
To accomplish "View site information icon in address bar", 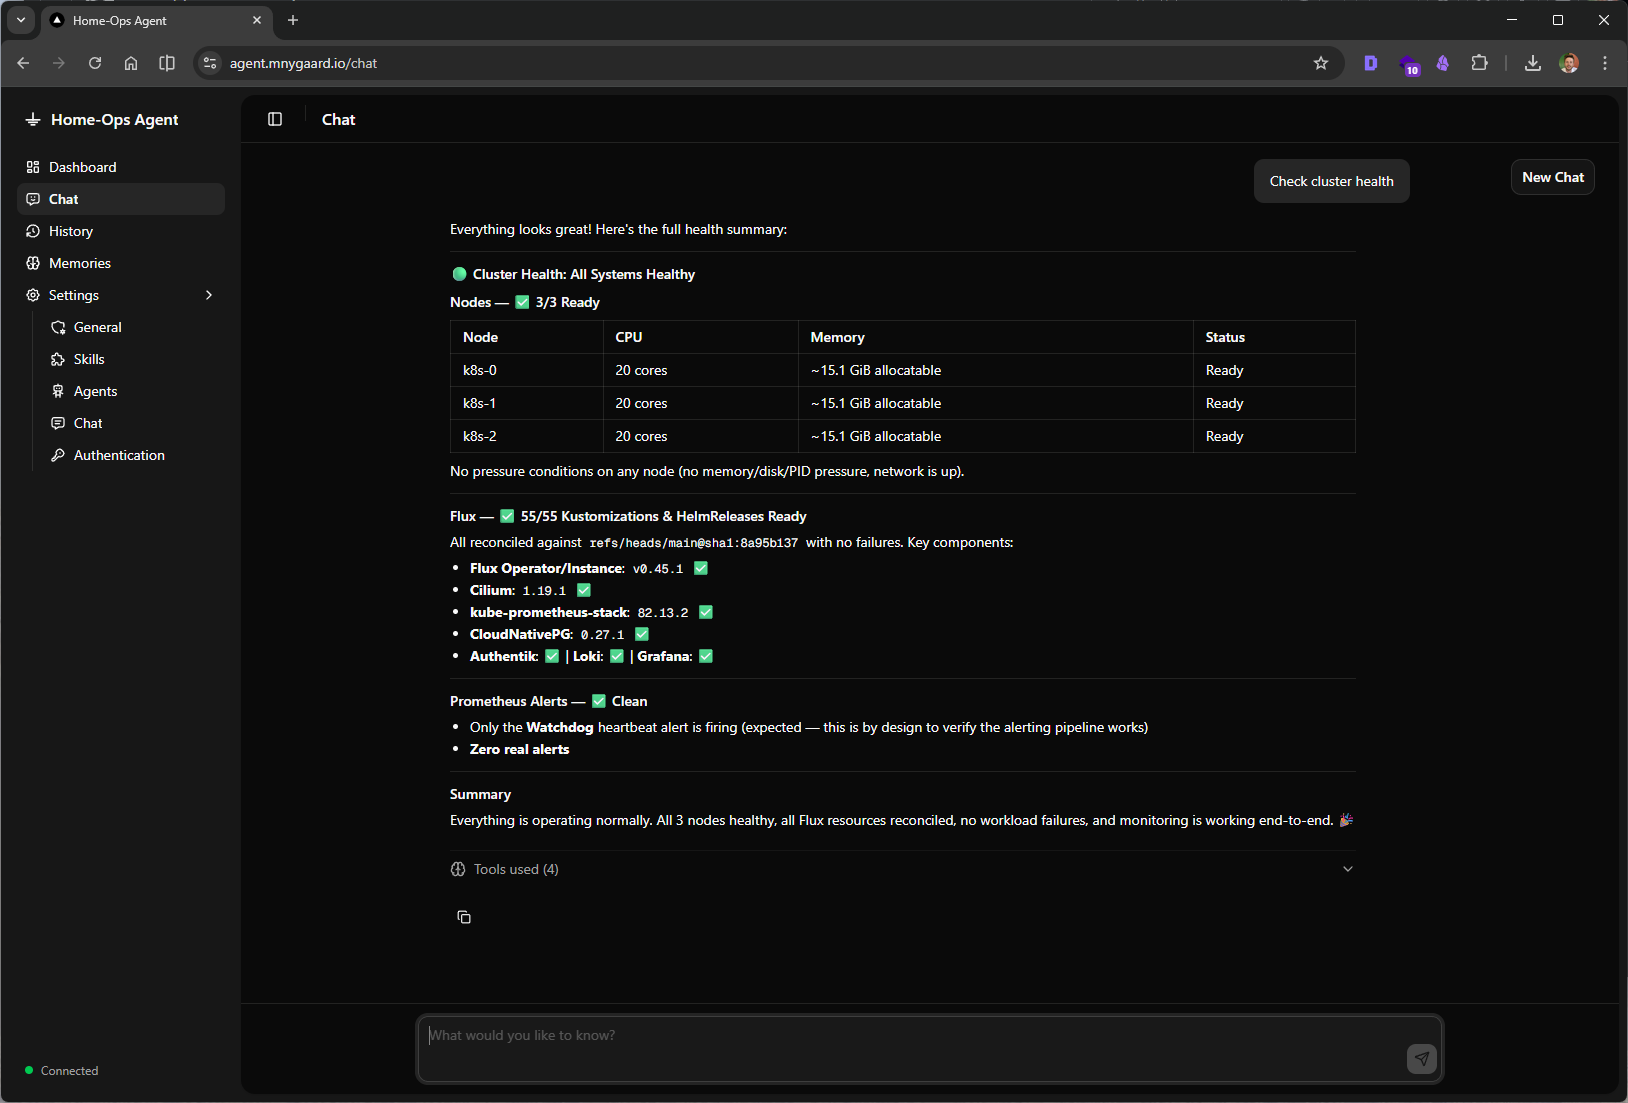I will click(x=210, y=63).
